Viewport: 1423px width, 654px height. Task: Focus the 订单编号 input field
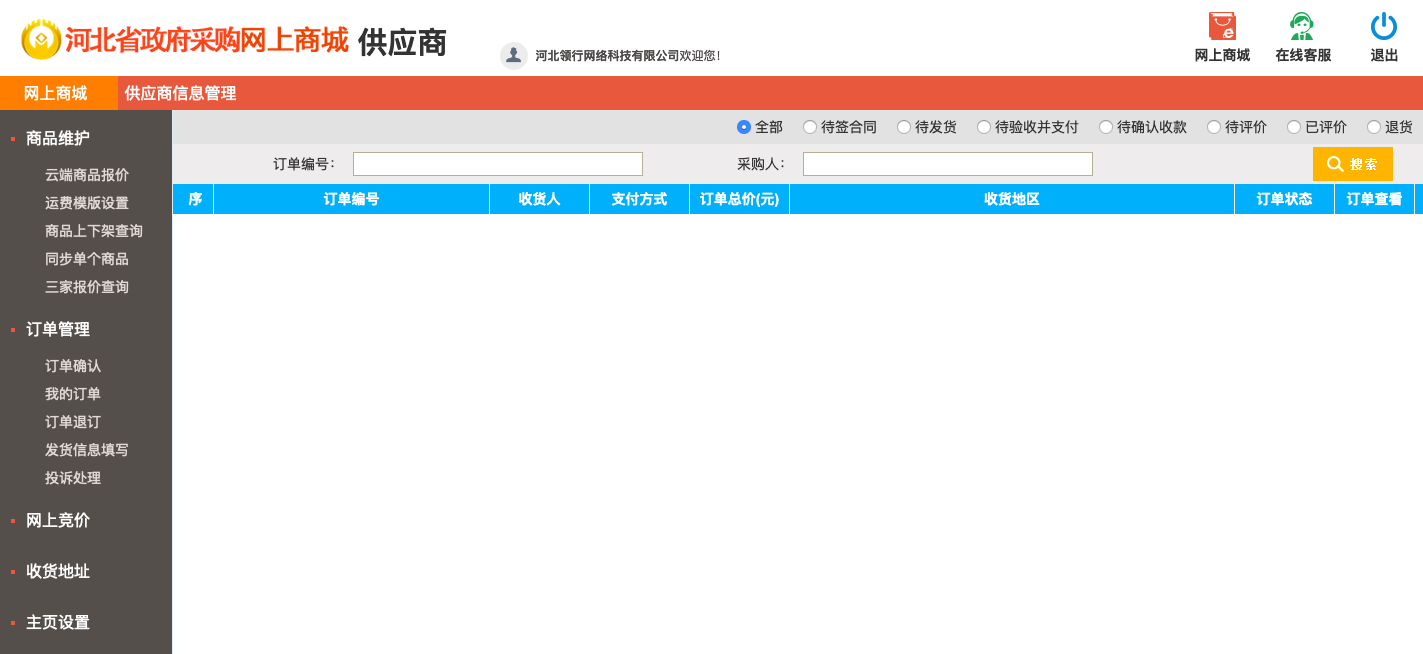click(x=498, y=164)
